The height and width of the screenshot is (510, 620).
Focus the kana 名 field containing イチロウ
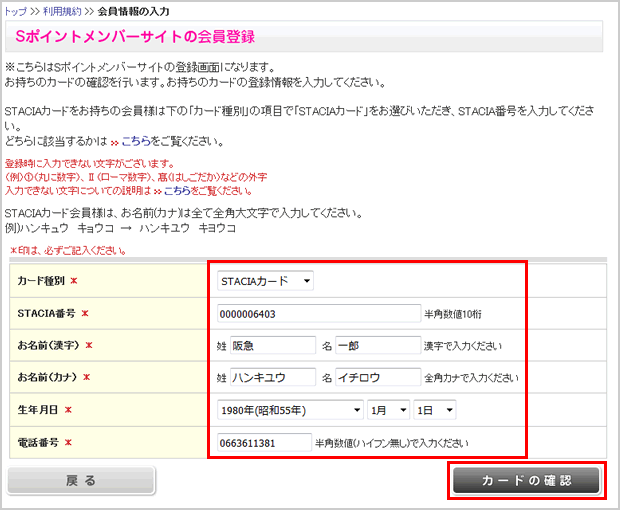(x=377, y=378)
